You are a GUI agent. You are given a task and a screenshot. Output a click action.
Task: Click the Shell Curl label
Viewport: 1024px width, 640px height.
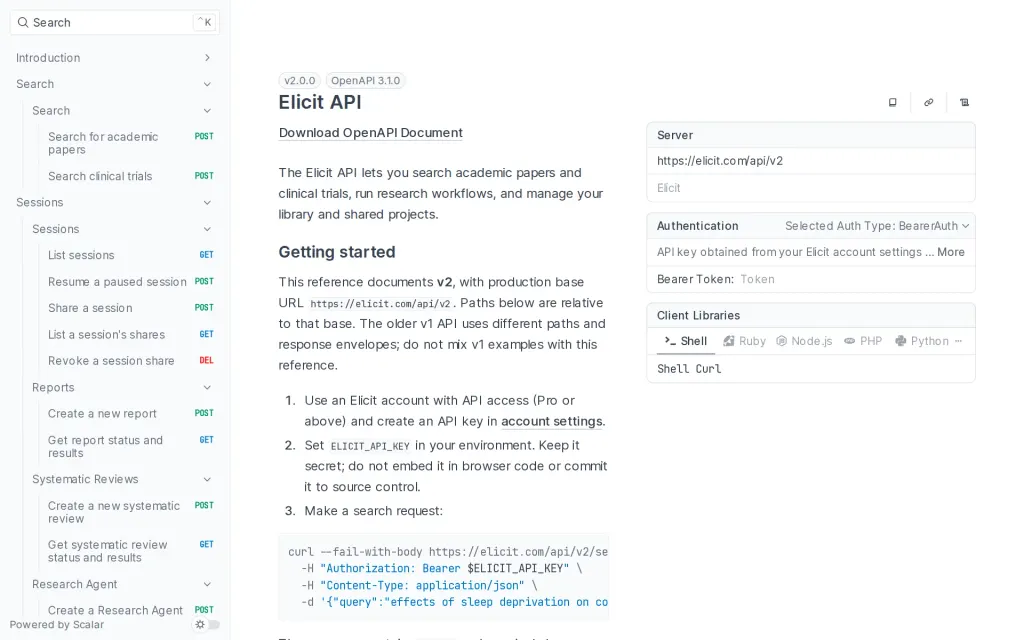pos(689,369)
